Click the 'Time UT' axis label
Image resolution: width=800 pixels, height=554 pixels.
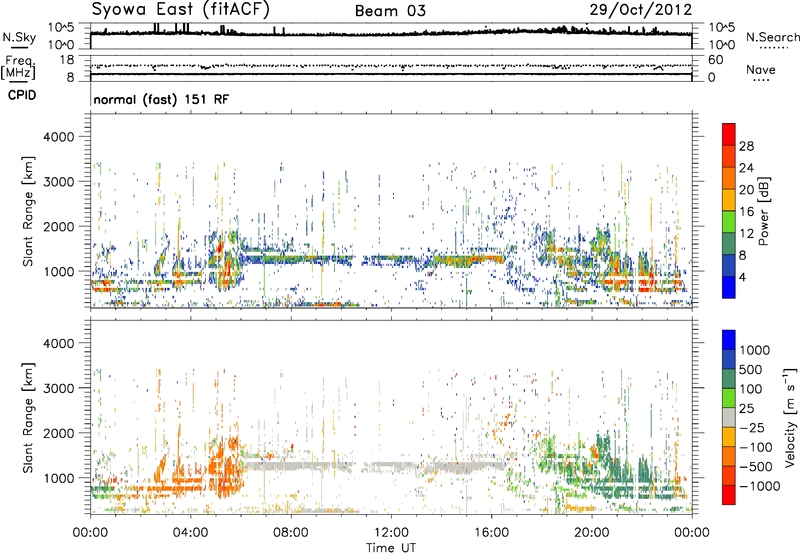(x=391, y=548)
